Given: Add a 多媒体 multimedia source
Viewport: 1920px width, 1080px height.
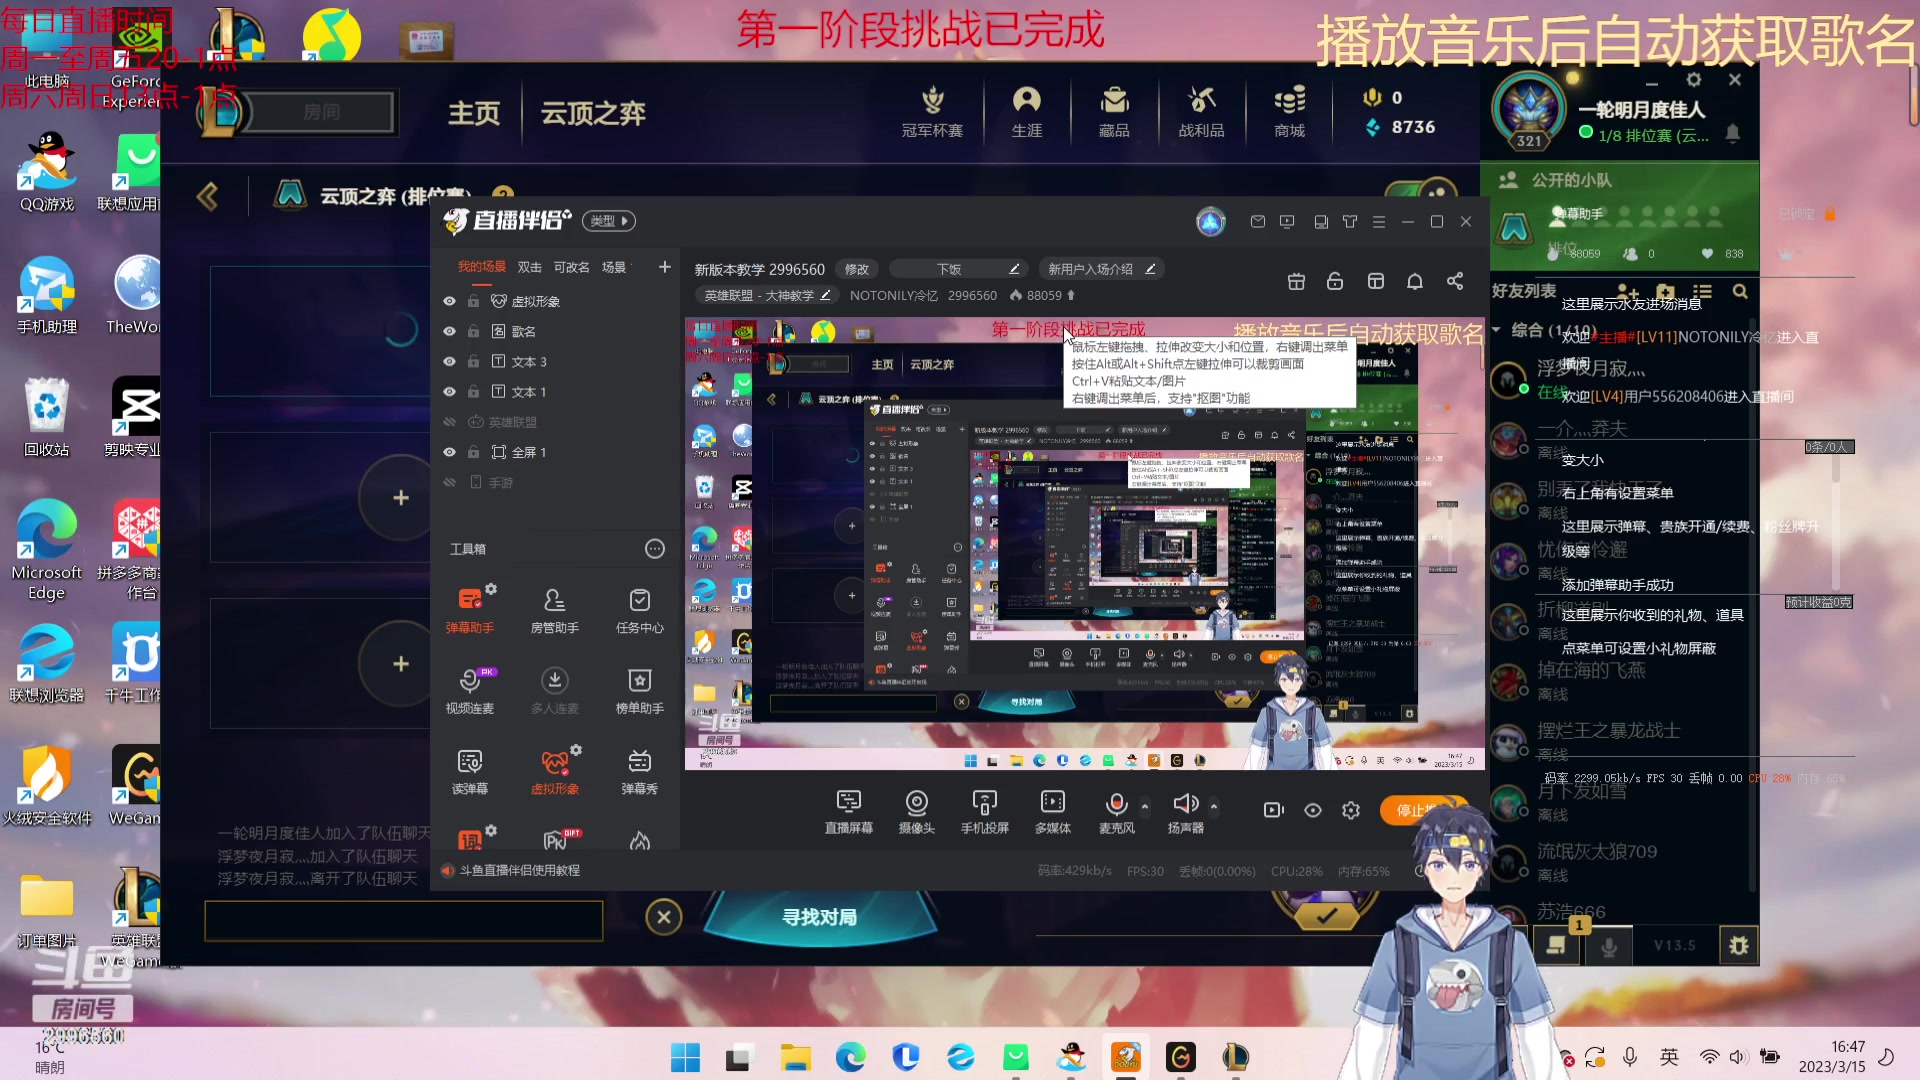Looking at the screenshot, I should coord(1052,811).
